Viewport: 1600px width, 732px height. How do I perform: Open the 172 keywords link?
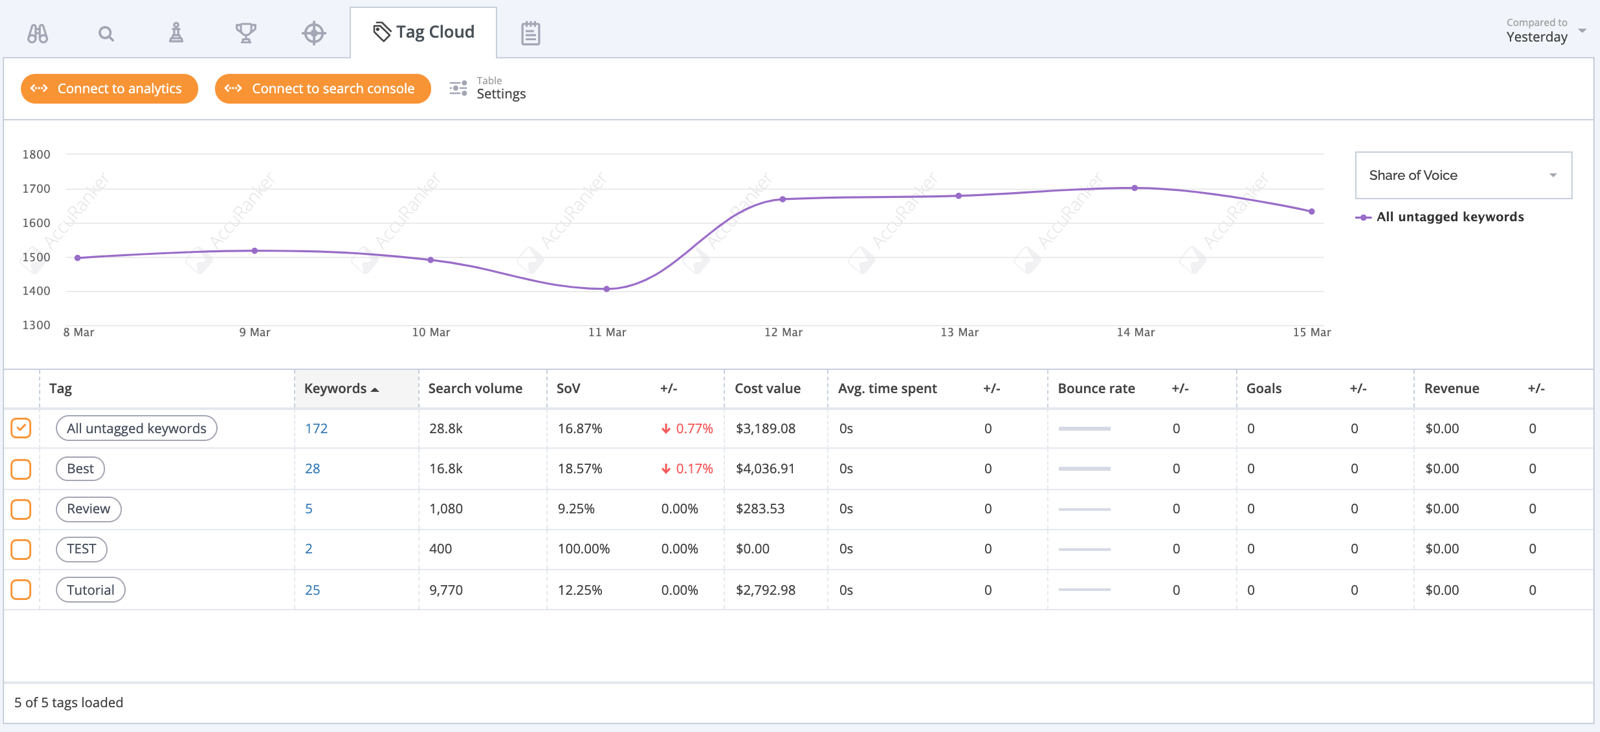tap(316, 429)
